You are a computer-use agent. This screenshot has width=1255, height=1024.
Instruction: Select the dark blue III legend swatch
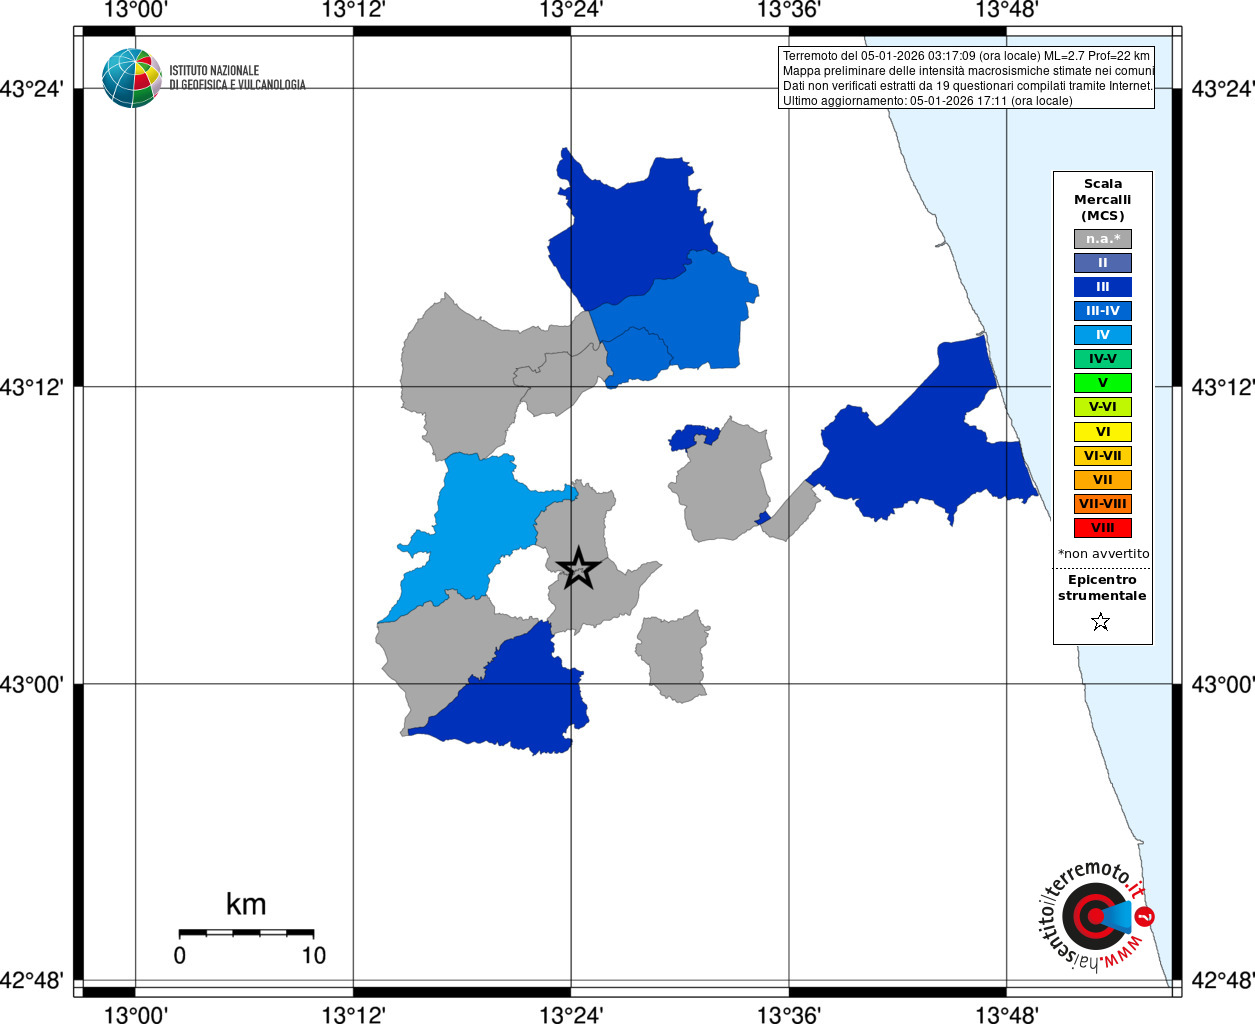point(1103,287)
